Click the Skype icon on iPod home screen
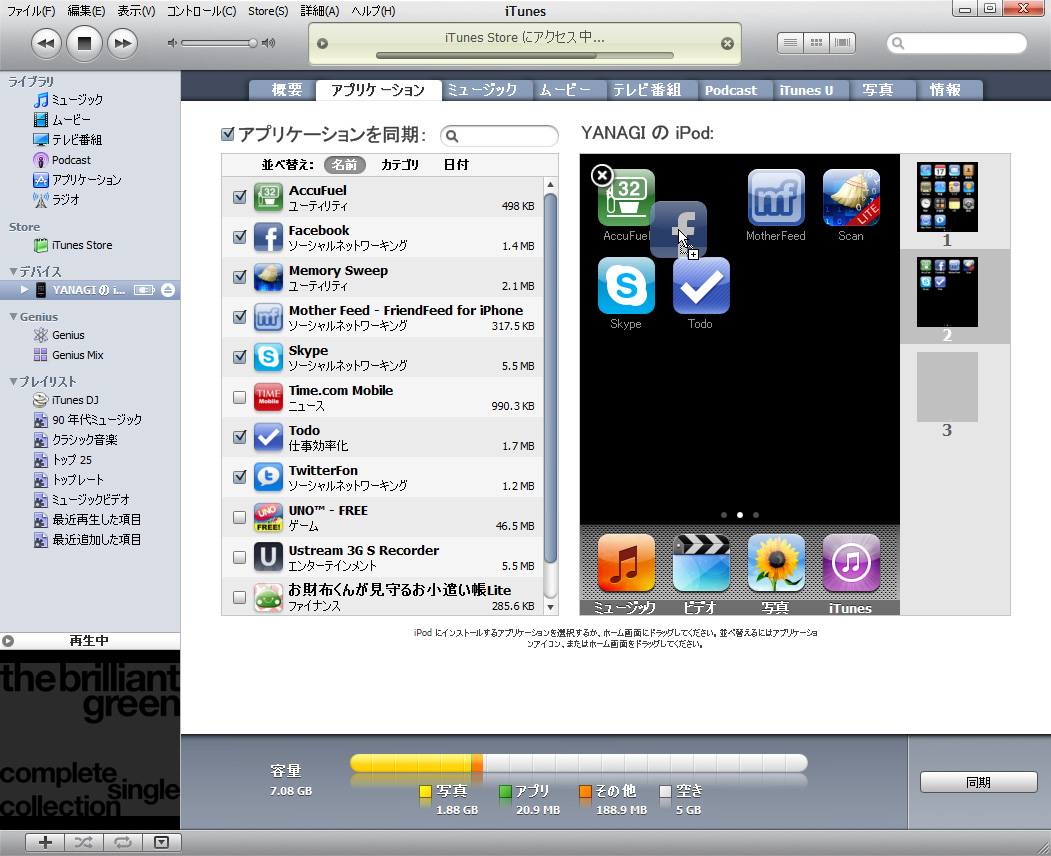 pyautogui.click(x=626, y=286)
